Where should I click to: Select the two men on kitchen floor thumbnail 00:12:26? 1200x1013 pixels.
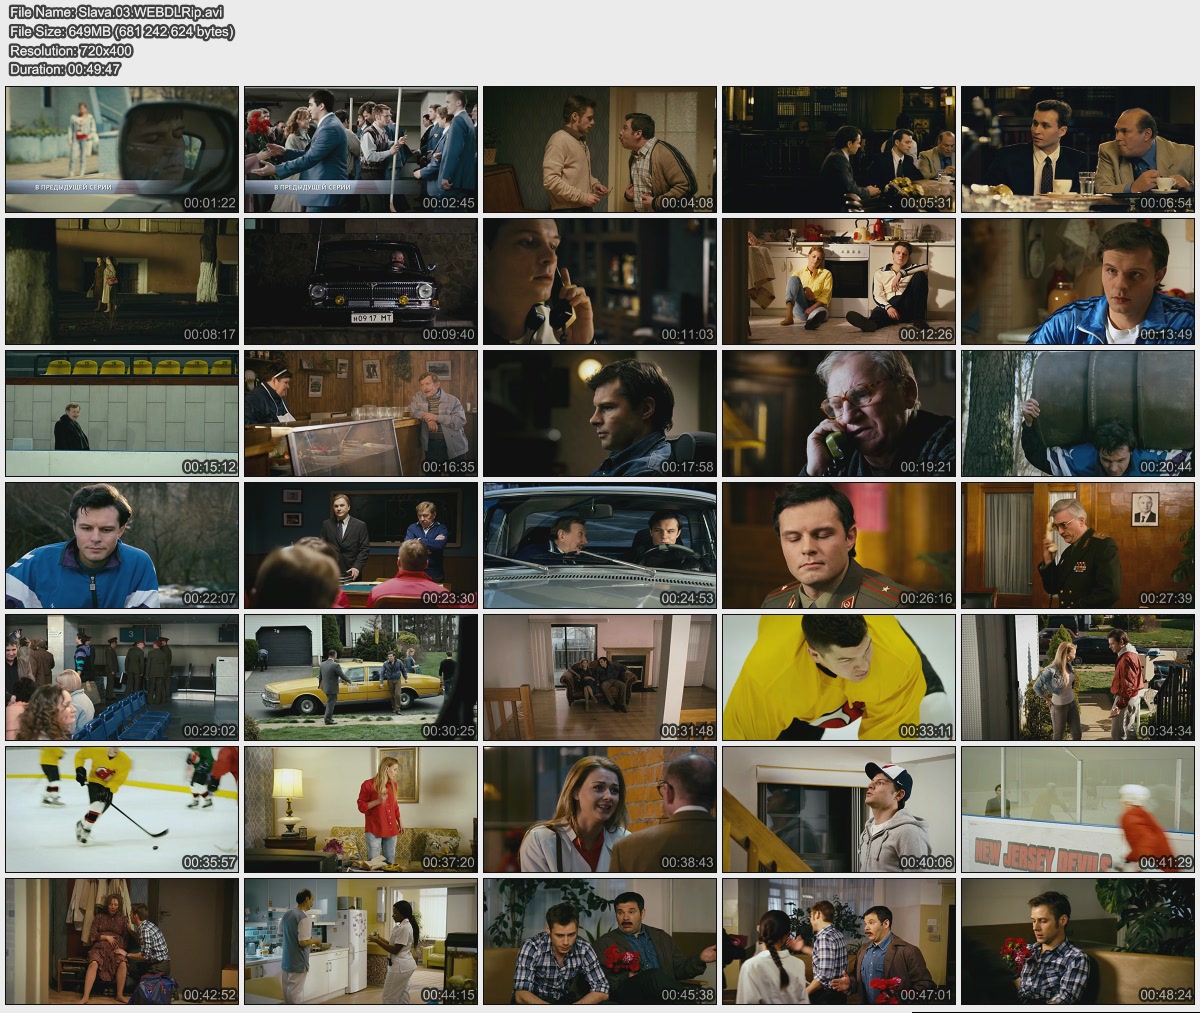(839, 281)
